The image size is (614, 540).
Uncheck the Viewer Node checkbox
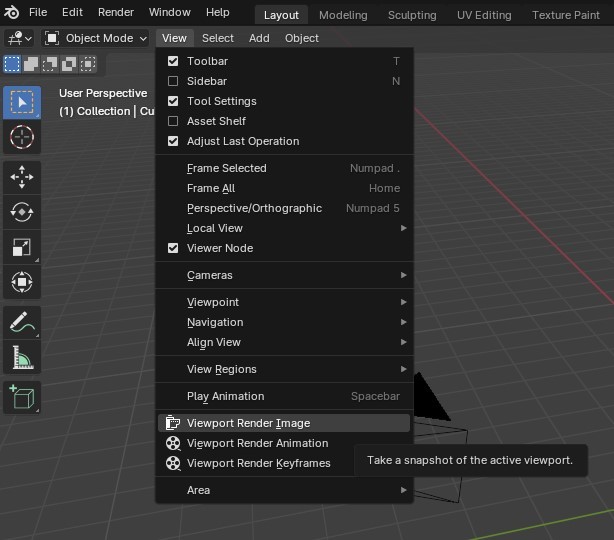tap(173, 248)
